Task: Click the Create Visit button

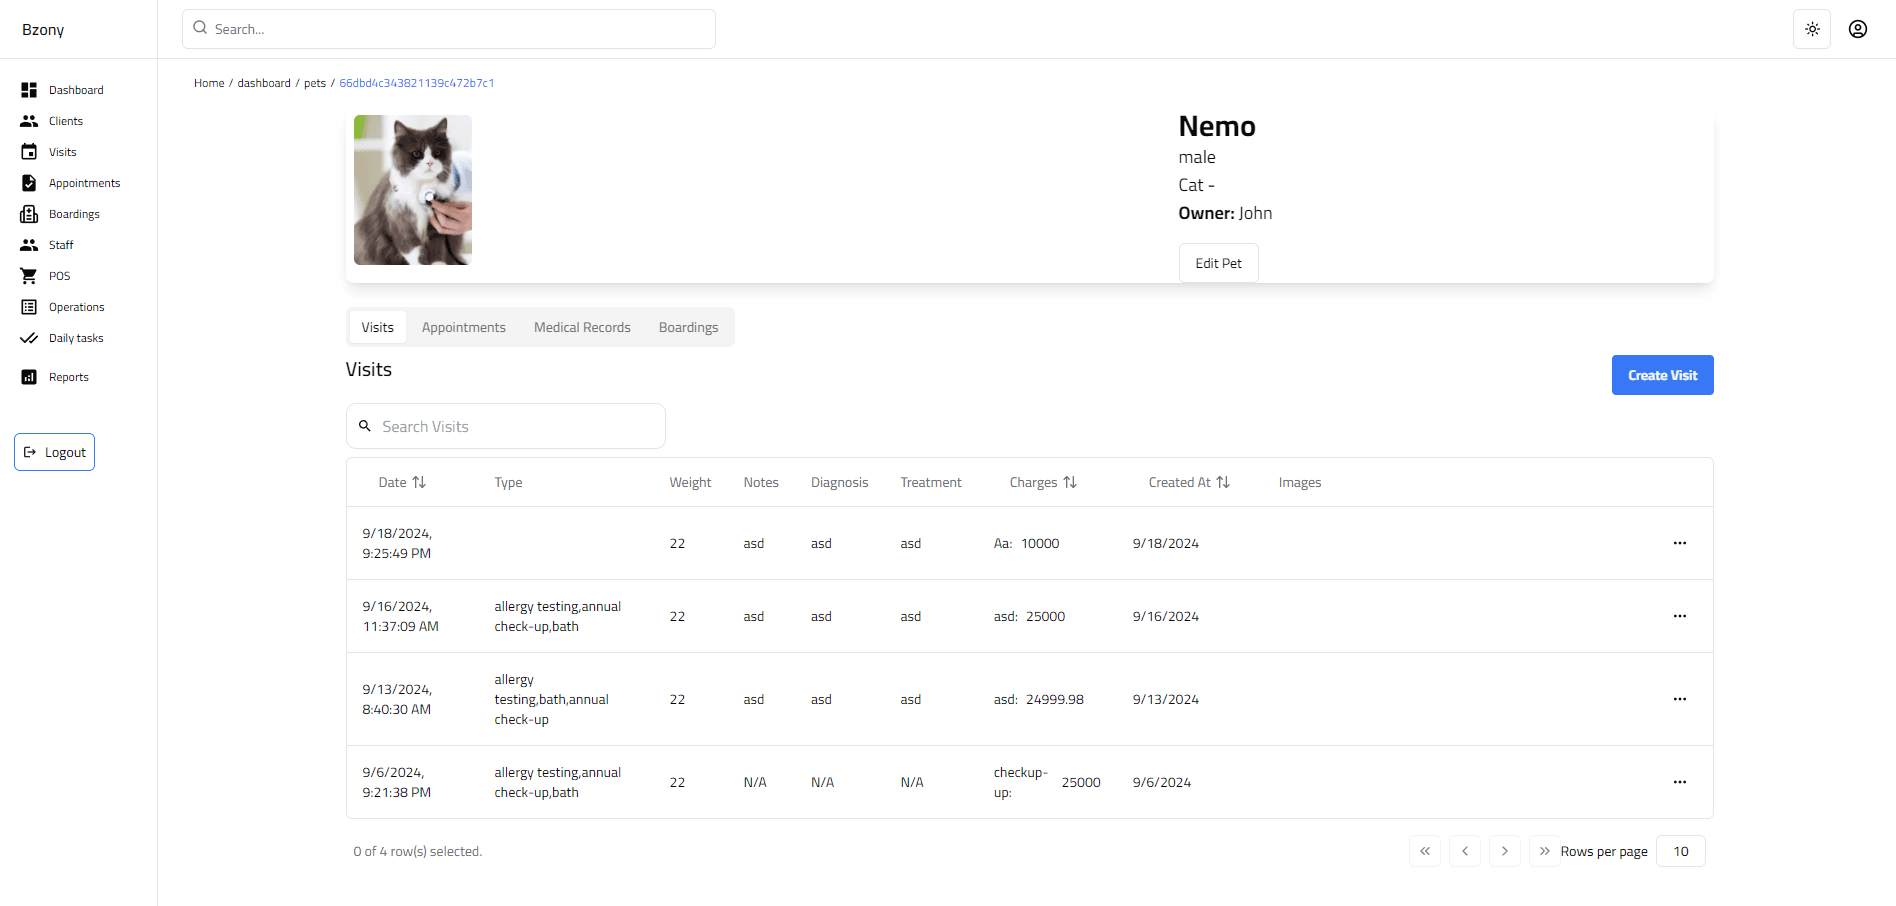Action: (x=1662, y=375)
